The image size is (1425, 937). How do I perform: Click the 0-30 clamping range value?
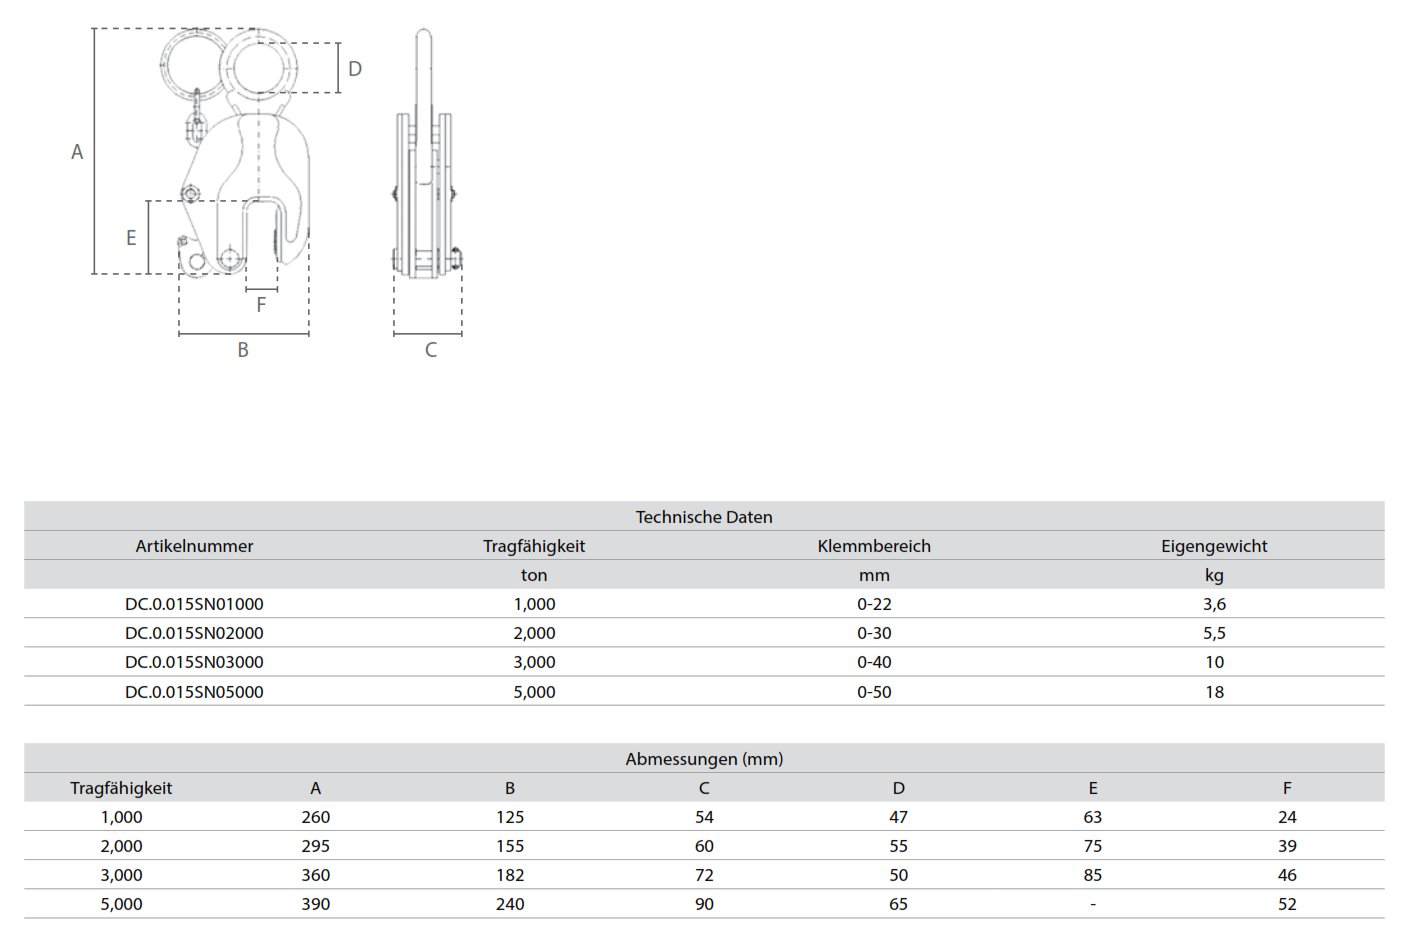[873, 633]
